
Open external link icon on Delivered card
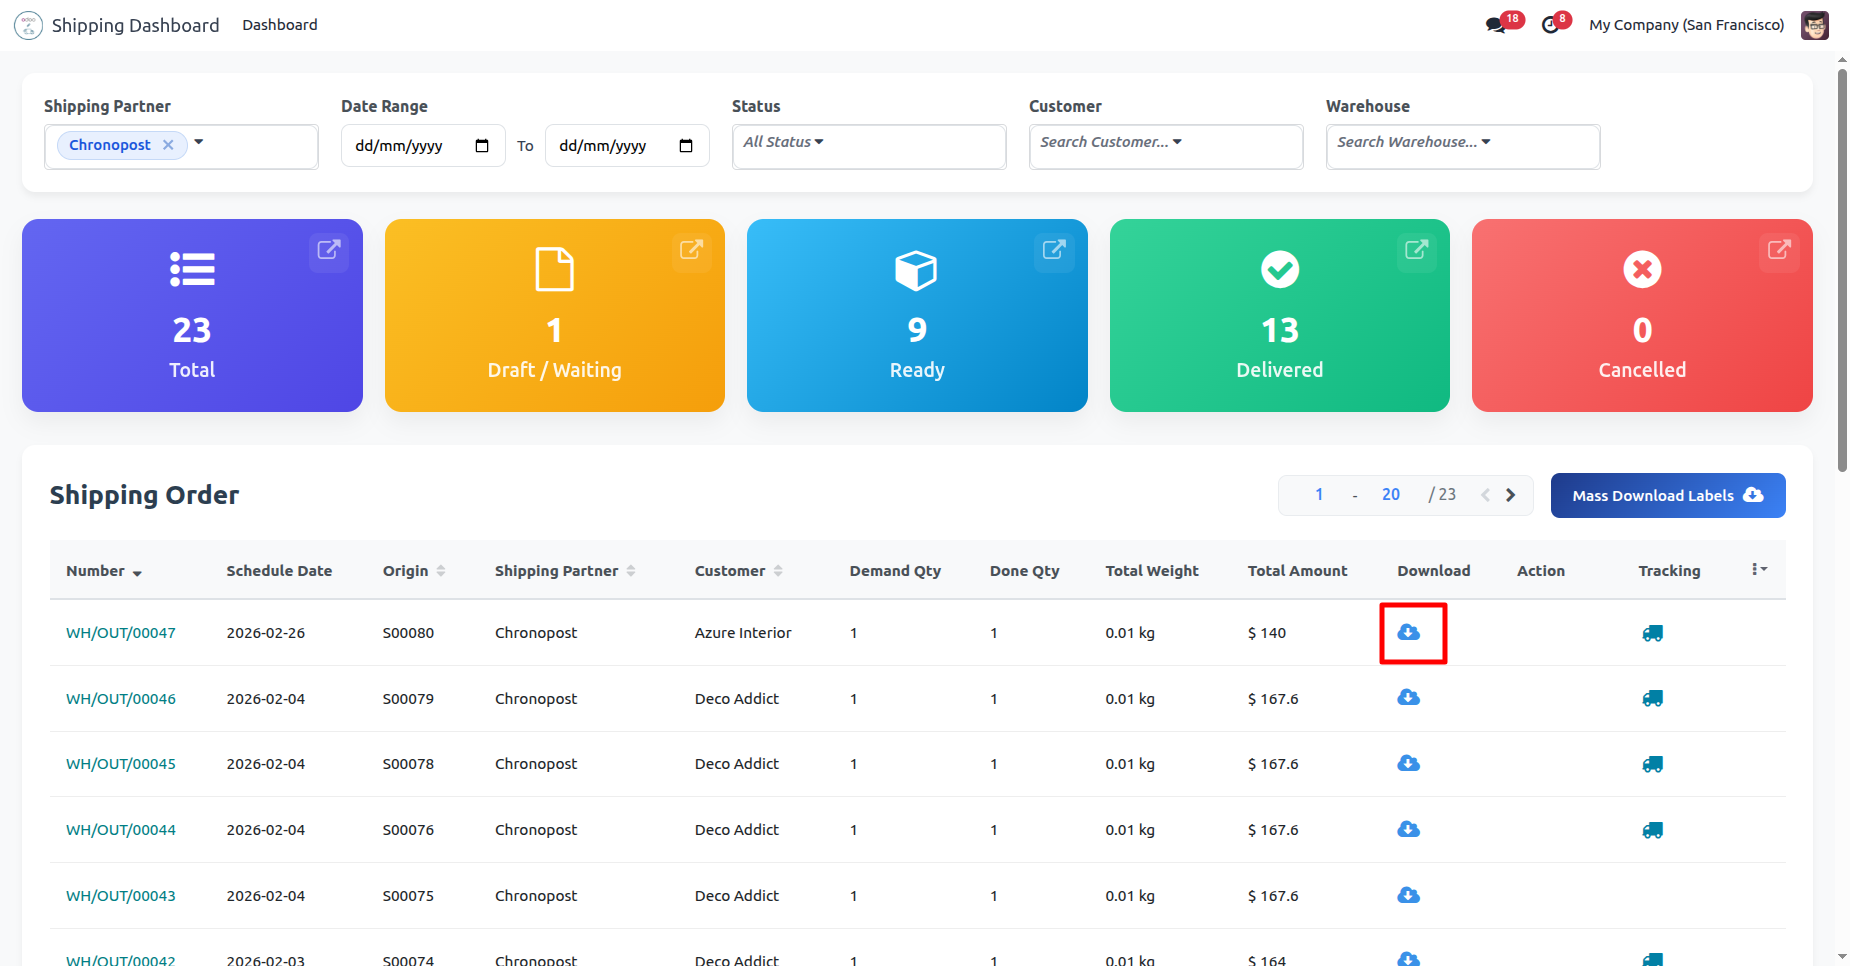pos(1416,250)
